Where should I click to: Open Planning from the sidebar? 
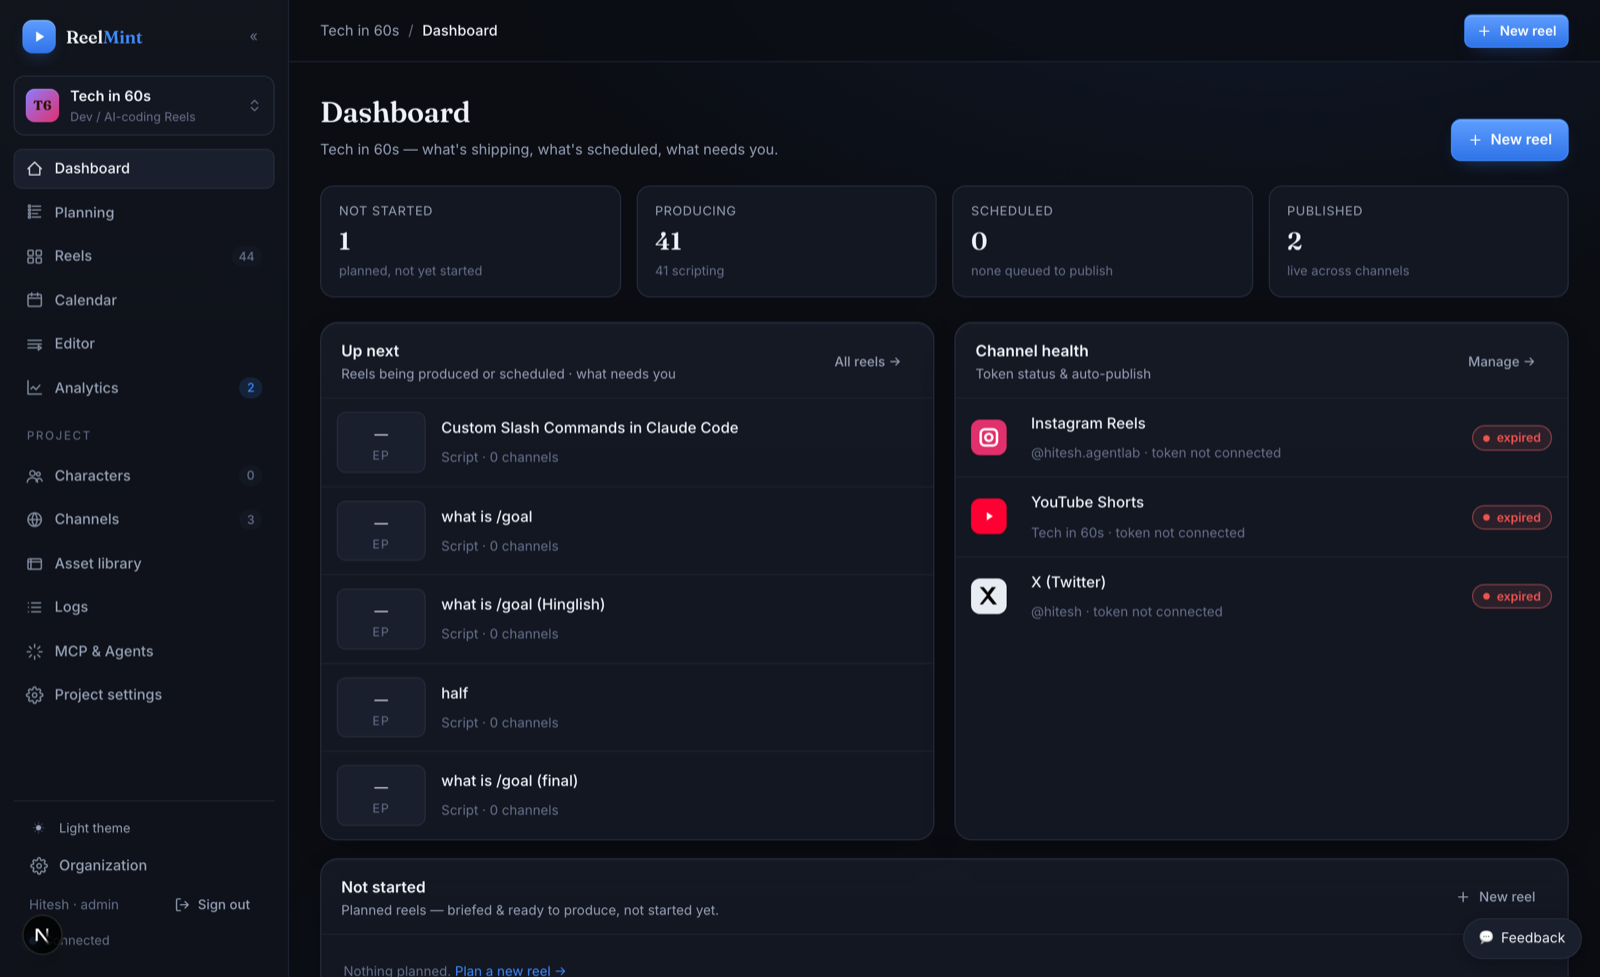coord(144,212)
